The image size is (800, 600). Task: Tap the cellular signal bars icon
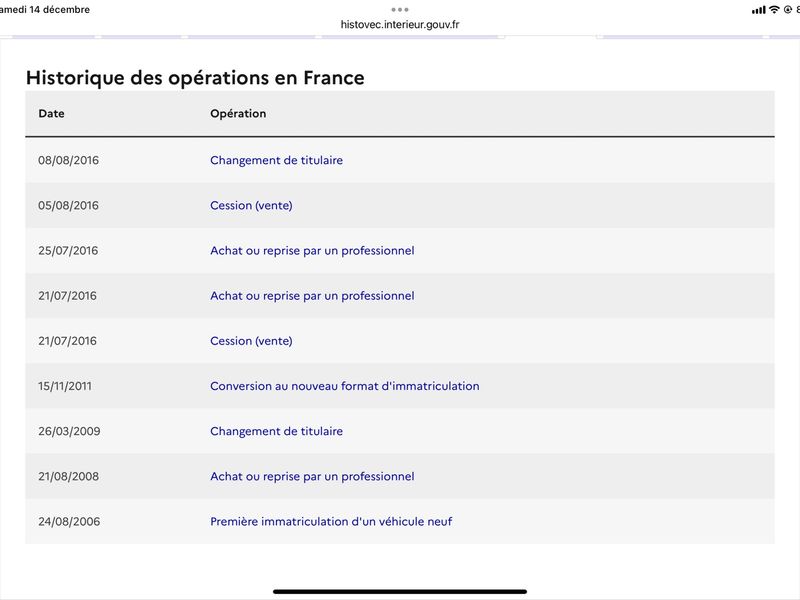(x=758, y=10)
